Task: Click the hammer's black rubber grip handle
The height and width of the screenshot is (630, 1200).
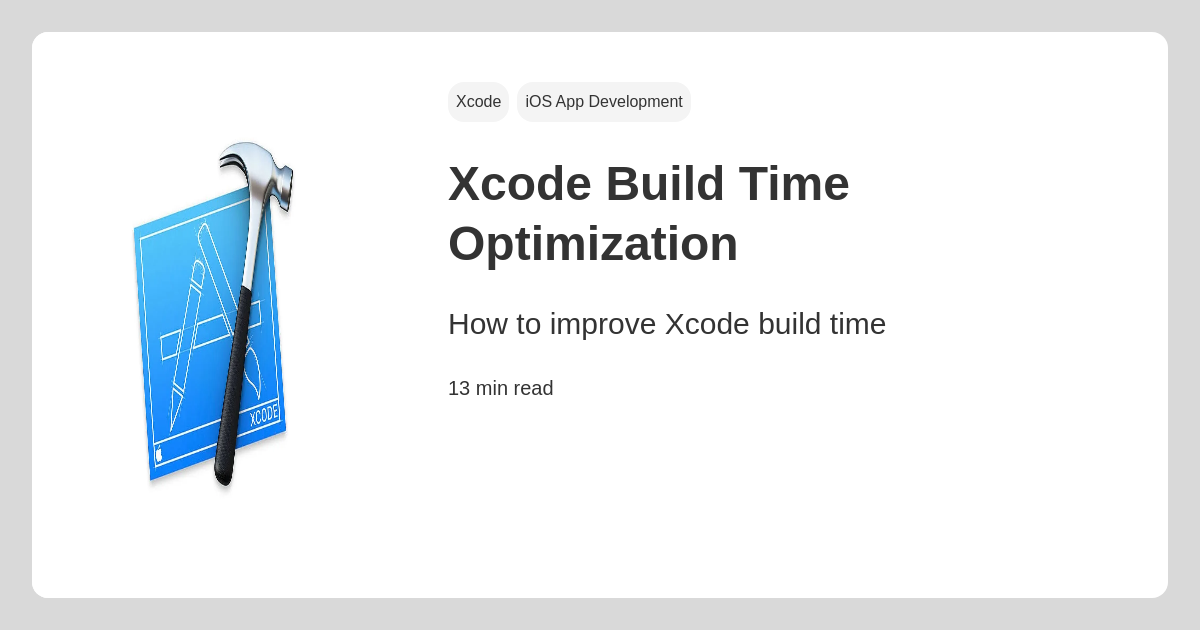Action: click(x=232, y=390)
